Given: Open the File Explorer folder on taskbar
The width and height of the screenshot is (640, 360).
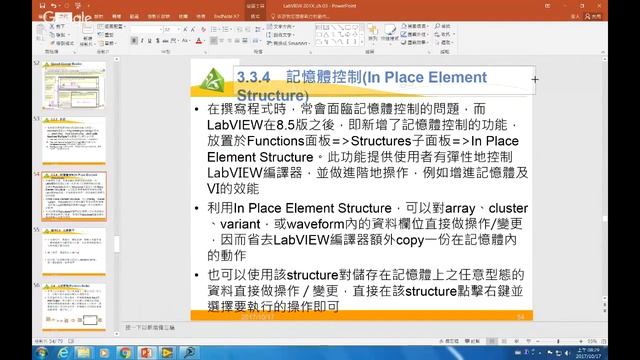Looking at the screenshot, I should point(84,352).
